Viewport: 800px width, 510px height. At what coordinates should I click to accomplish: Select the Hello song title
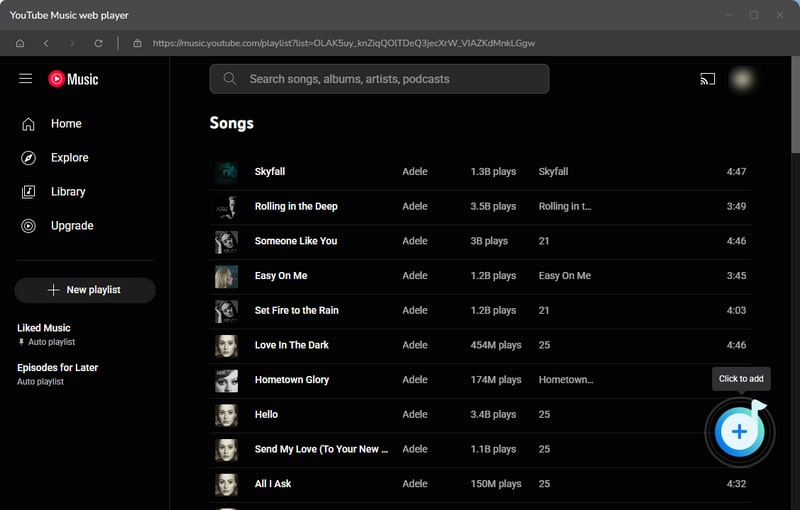coord(266,415)
